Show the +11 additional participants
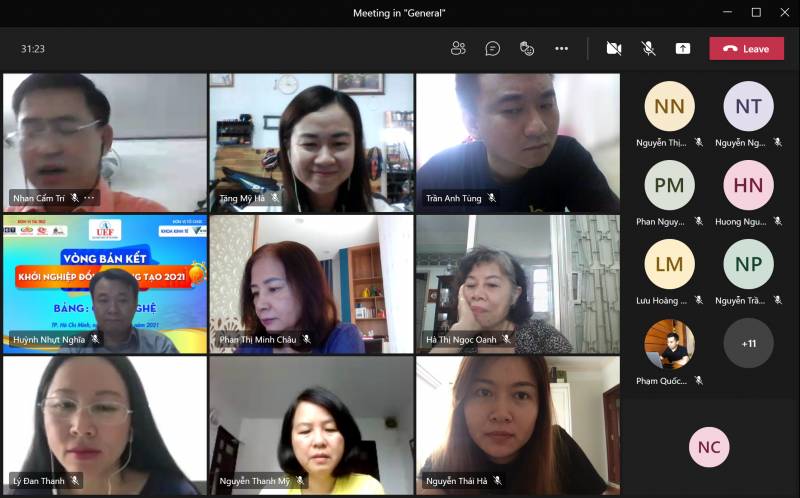800x498 pixels. point(748,344)
